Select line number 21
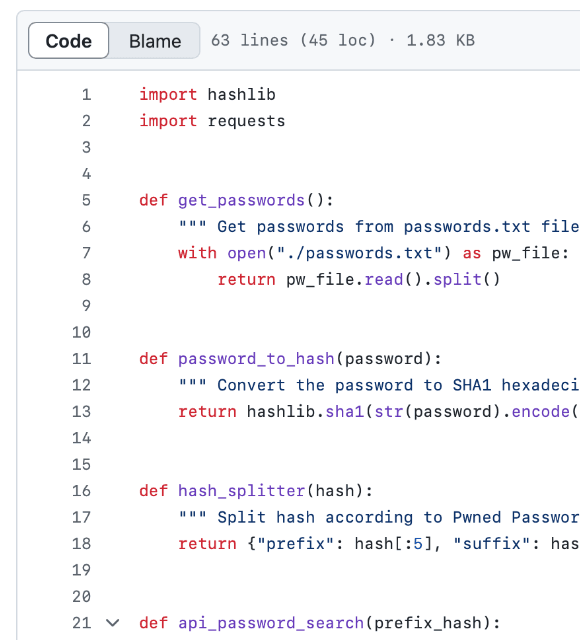Viewport: 580px width, 640px height. point(82,623)
